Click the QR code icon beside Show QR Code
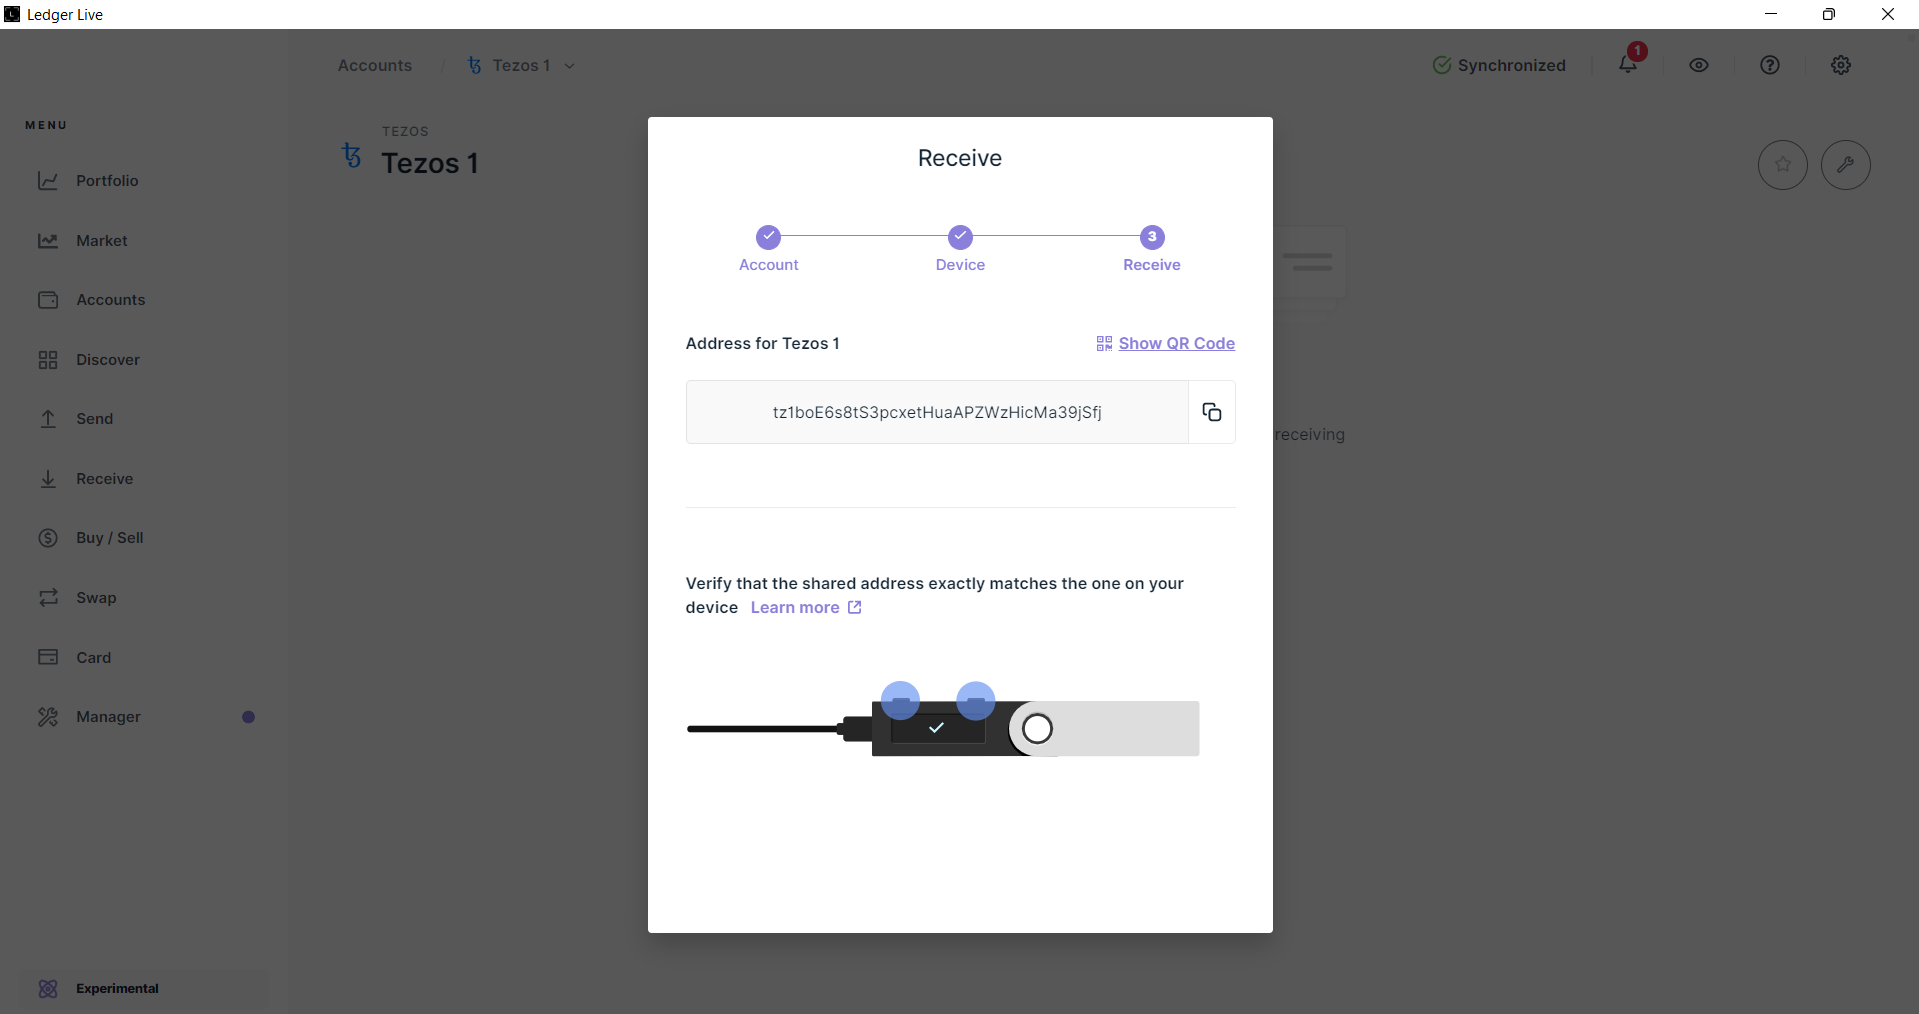 click(x=1104, y=343)
